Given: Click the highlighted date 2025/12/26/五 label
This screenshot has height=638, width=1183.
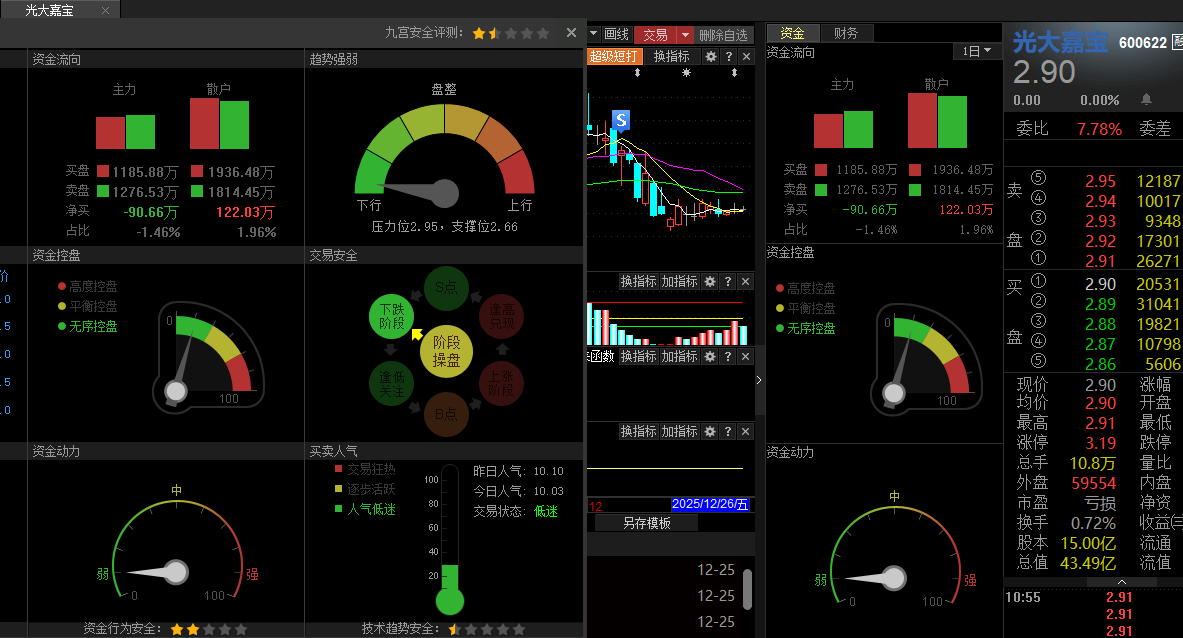Looking at the screenshot, I should click(x=710, y=504).
